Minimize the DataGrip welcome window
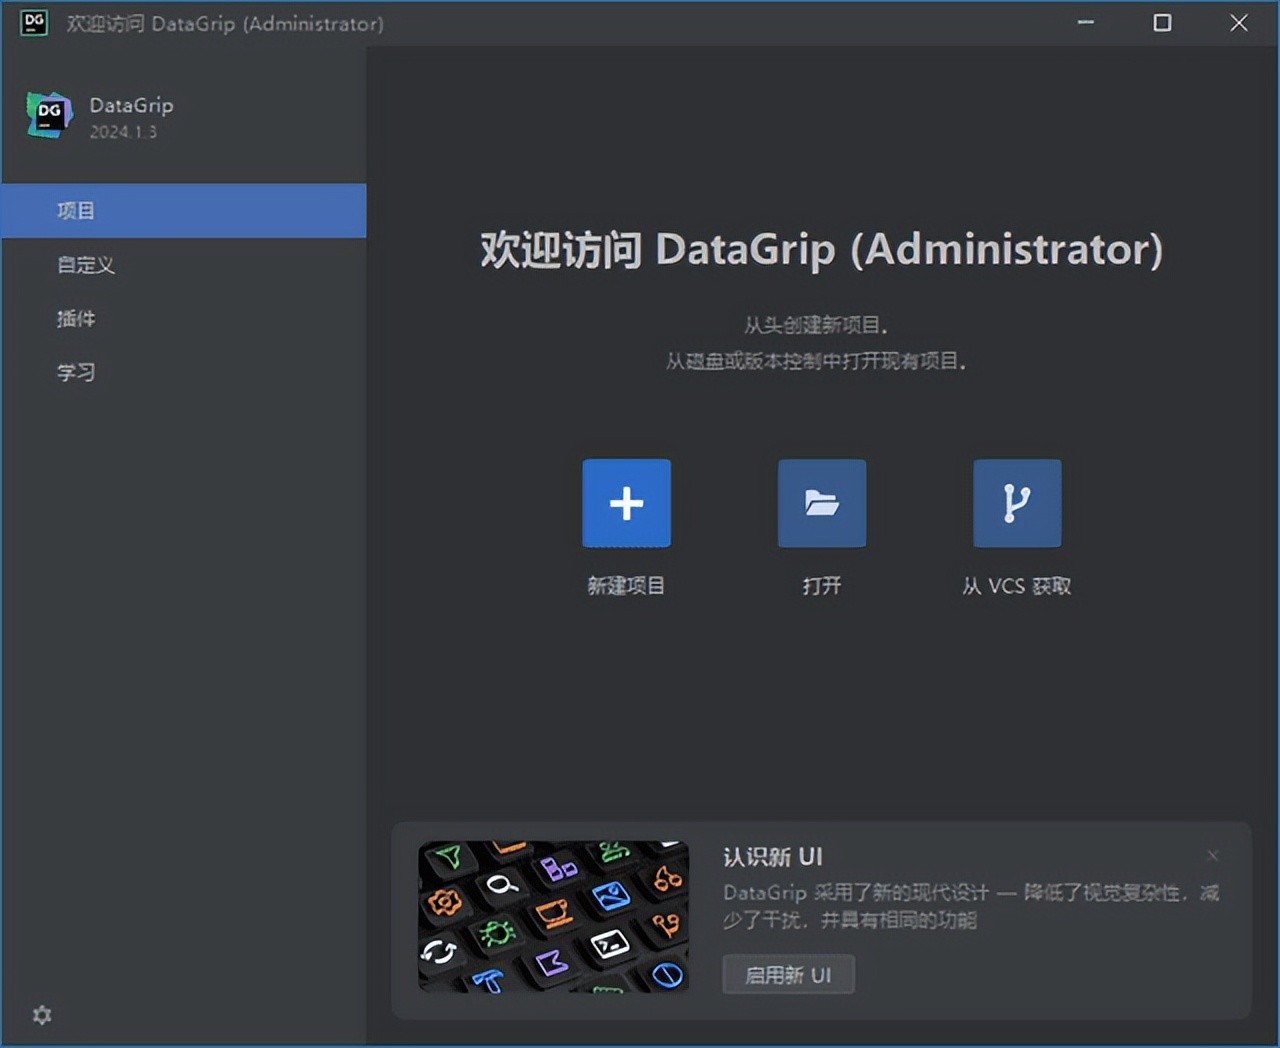The width and height of the screenshot is (1280, 1048). pyautogui.click(x=1085, y=23)
